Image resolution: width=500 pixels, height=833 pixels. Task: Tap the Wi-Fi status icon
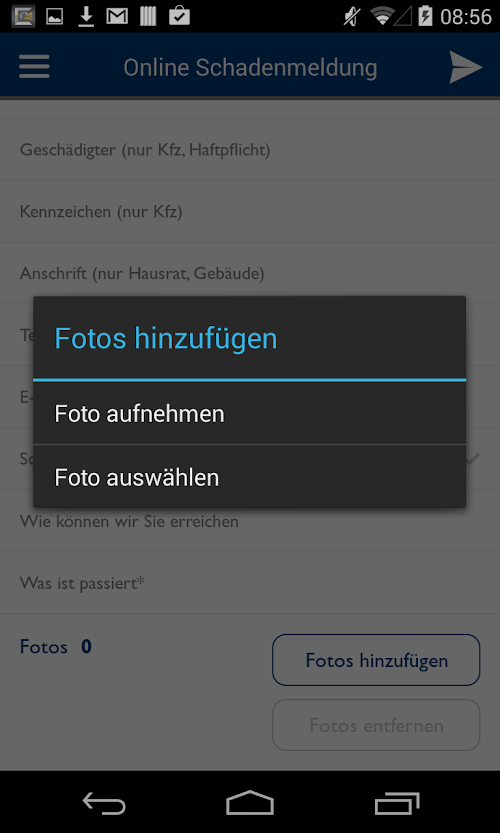pos(382,16)
